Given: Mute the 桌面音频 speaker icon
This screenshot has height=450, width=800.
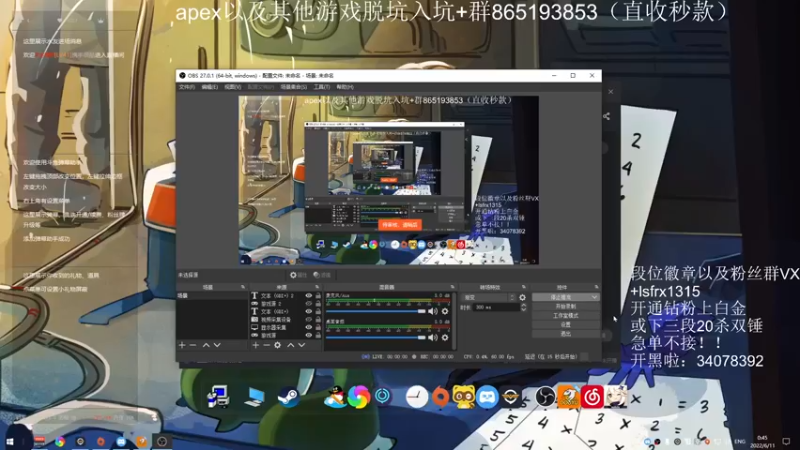Looking at the screenshot, I should 433,337.
